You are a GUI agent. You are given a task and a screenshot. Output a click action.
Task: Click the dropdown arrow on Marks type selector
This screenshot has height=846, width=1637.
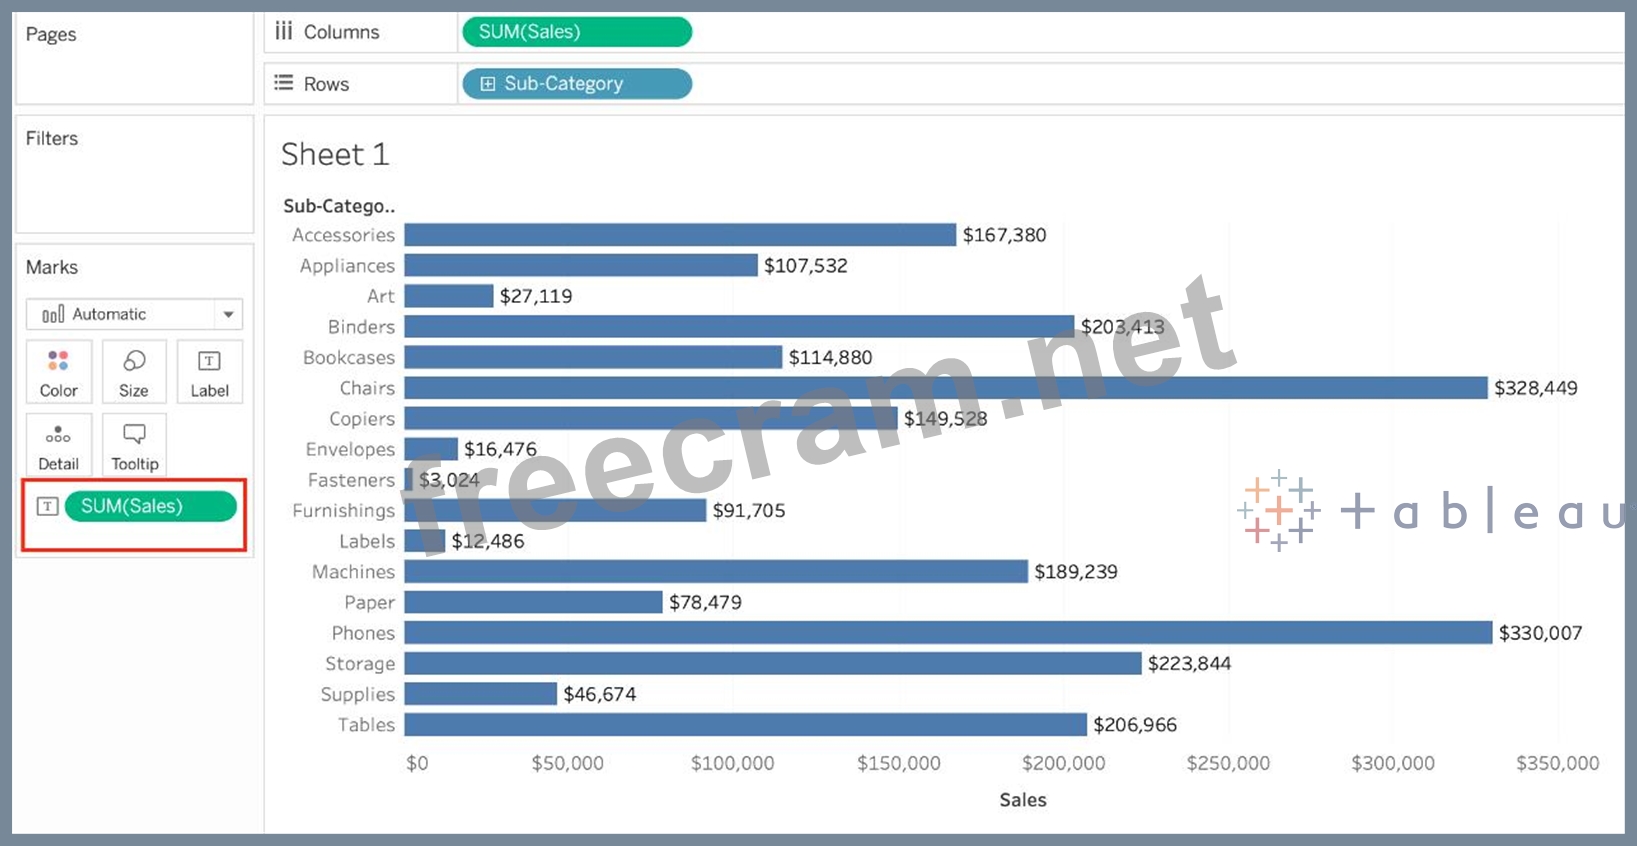(x=228, y=314)
